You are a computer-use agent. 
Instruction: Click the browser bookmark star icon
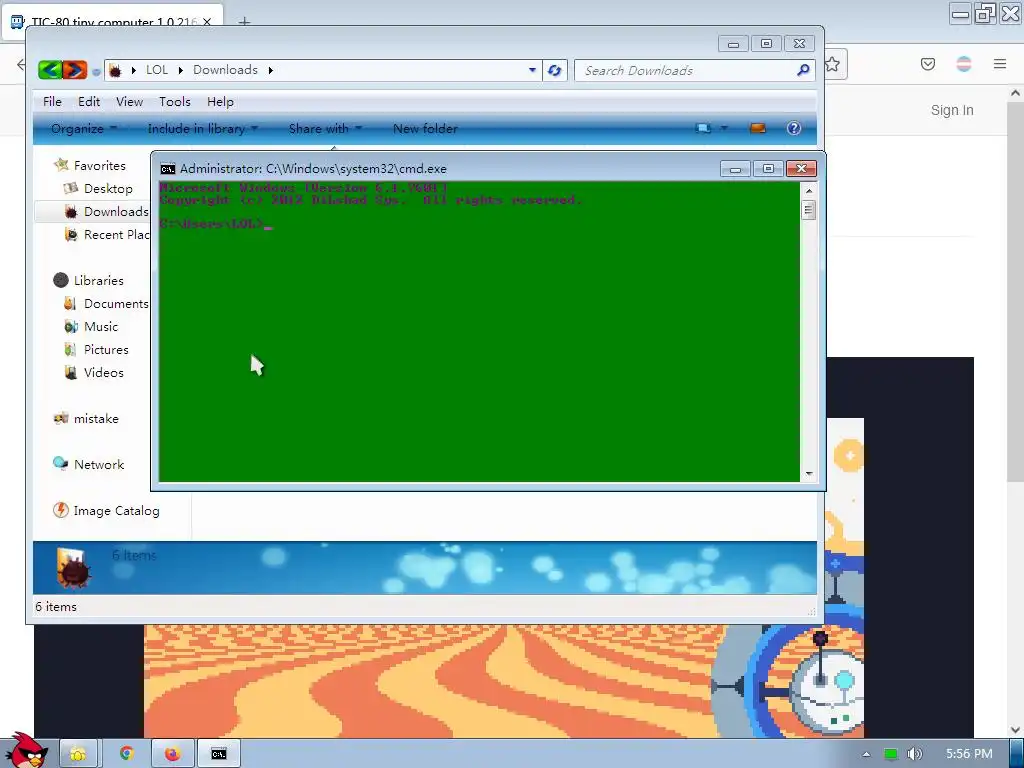[x=832, y=64]
